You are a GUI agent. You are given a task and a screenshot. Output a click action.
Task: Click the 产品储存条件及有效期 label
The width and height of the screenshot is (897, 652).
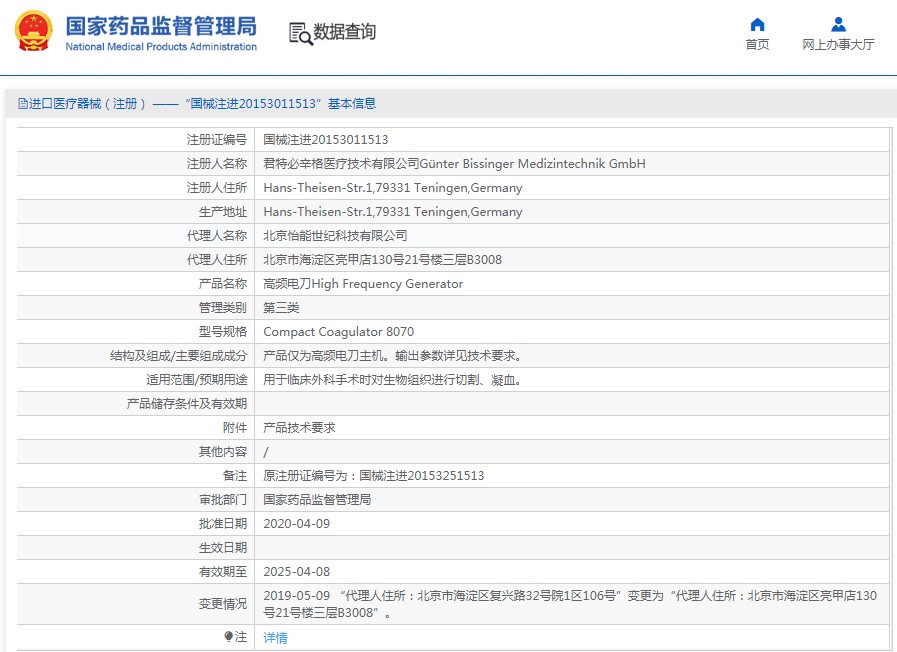pyautogui.click(x=186, y=404)
